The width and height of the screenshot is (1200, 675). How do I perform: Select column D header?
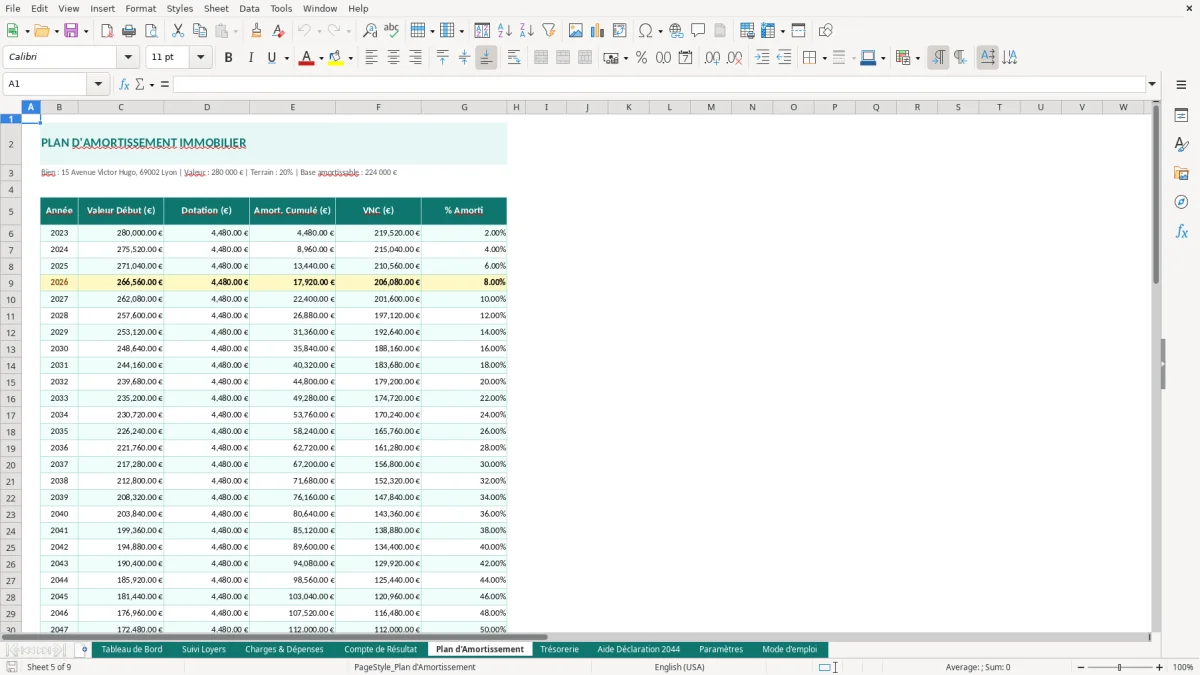[207, 107]
